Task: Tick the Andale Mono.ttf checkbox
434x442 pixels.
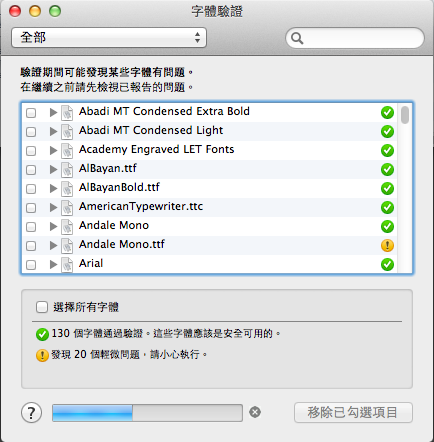Action: pyautogui.click(x=31, y=246)
